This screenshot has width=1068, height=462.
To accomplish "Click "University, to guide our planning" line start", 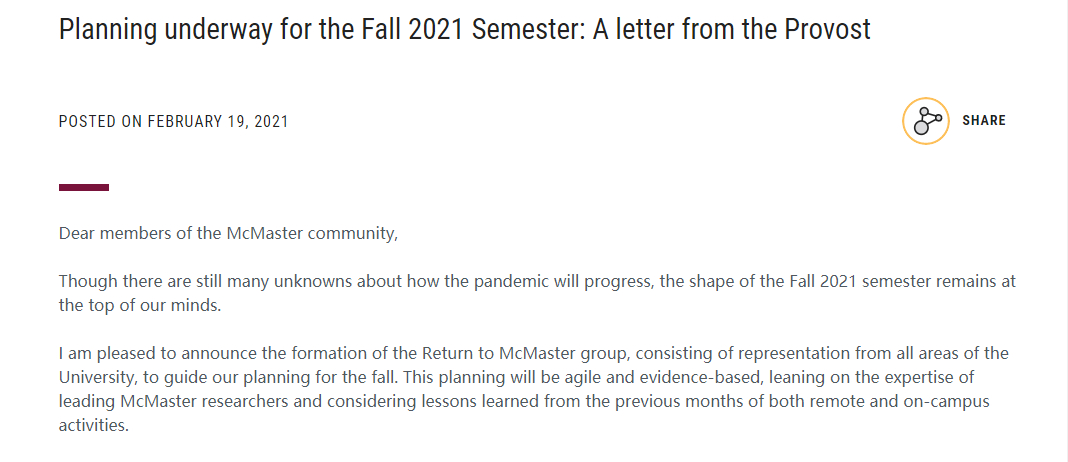I will [170, 378].
